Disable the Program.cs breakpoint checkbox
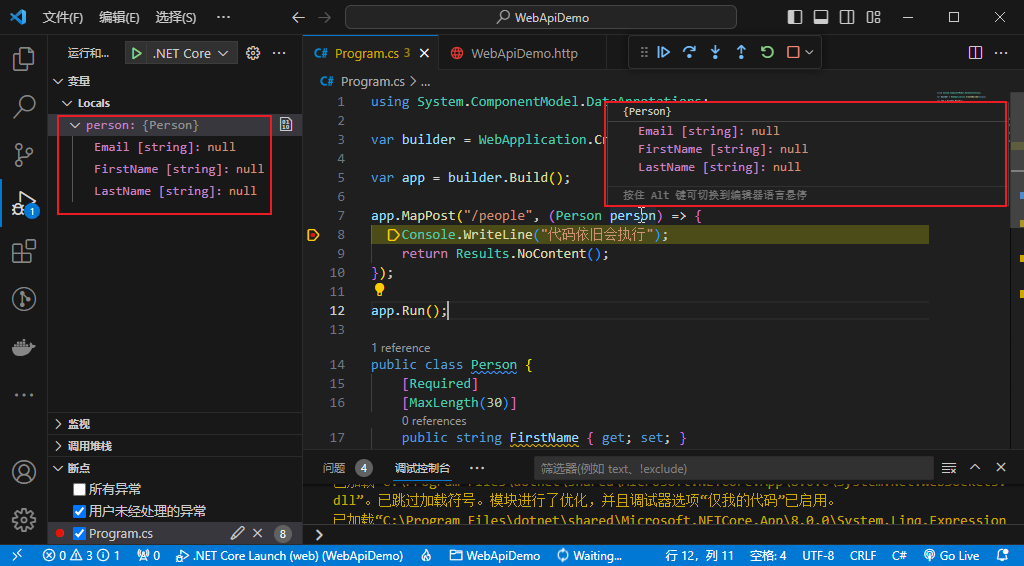1024x566 pixels. (80, 534)
